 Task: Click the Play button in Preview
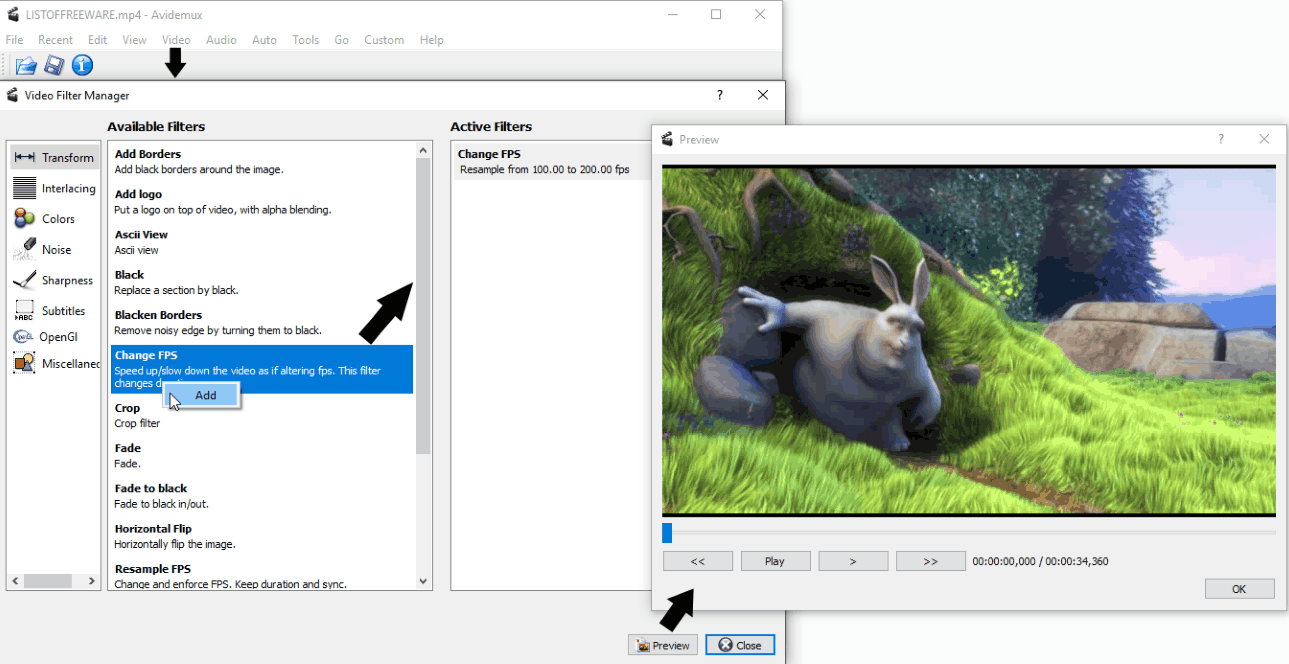(775, 561)
